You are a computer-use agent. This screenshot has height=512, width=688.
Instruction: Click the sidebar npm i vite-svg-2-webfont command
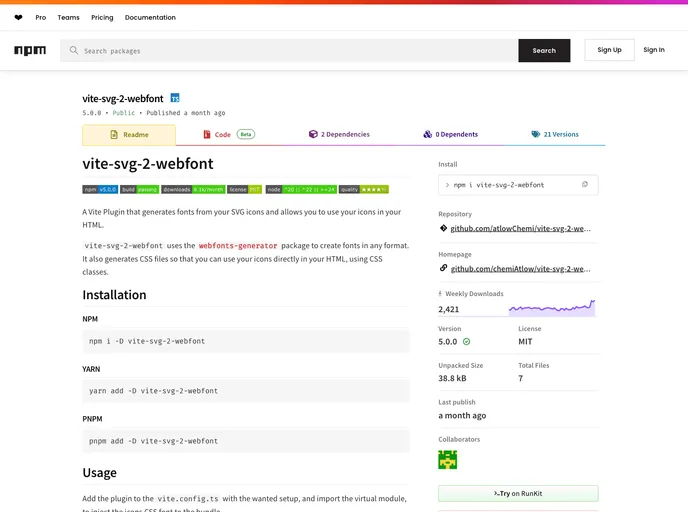pos(499,185)
